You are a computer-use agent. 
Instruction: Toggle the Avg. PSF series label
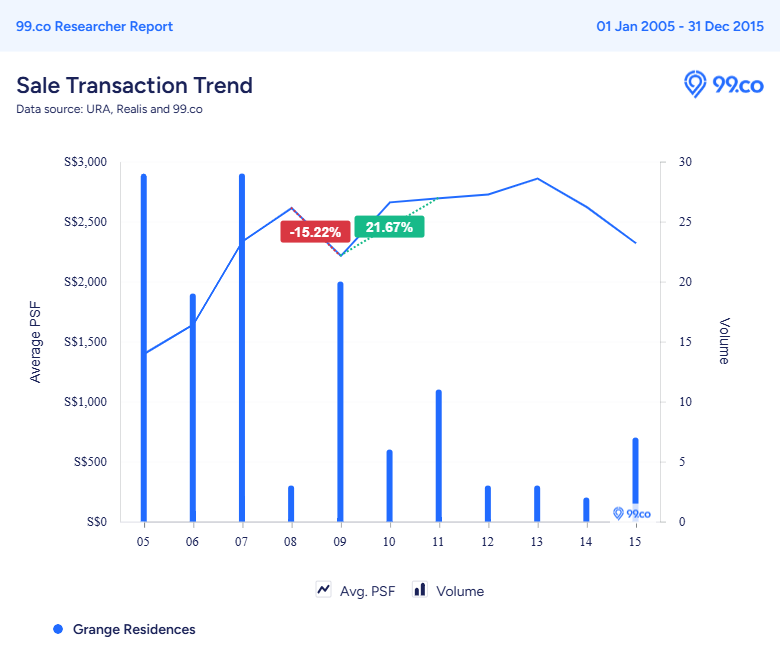(367, 591)
